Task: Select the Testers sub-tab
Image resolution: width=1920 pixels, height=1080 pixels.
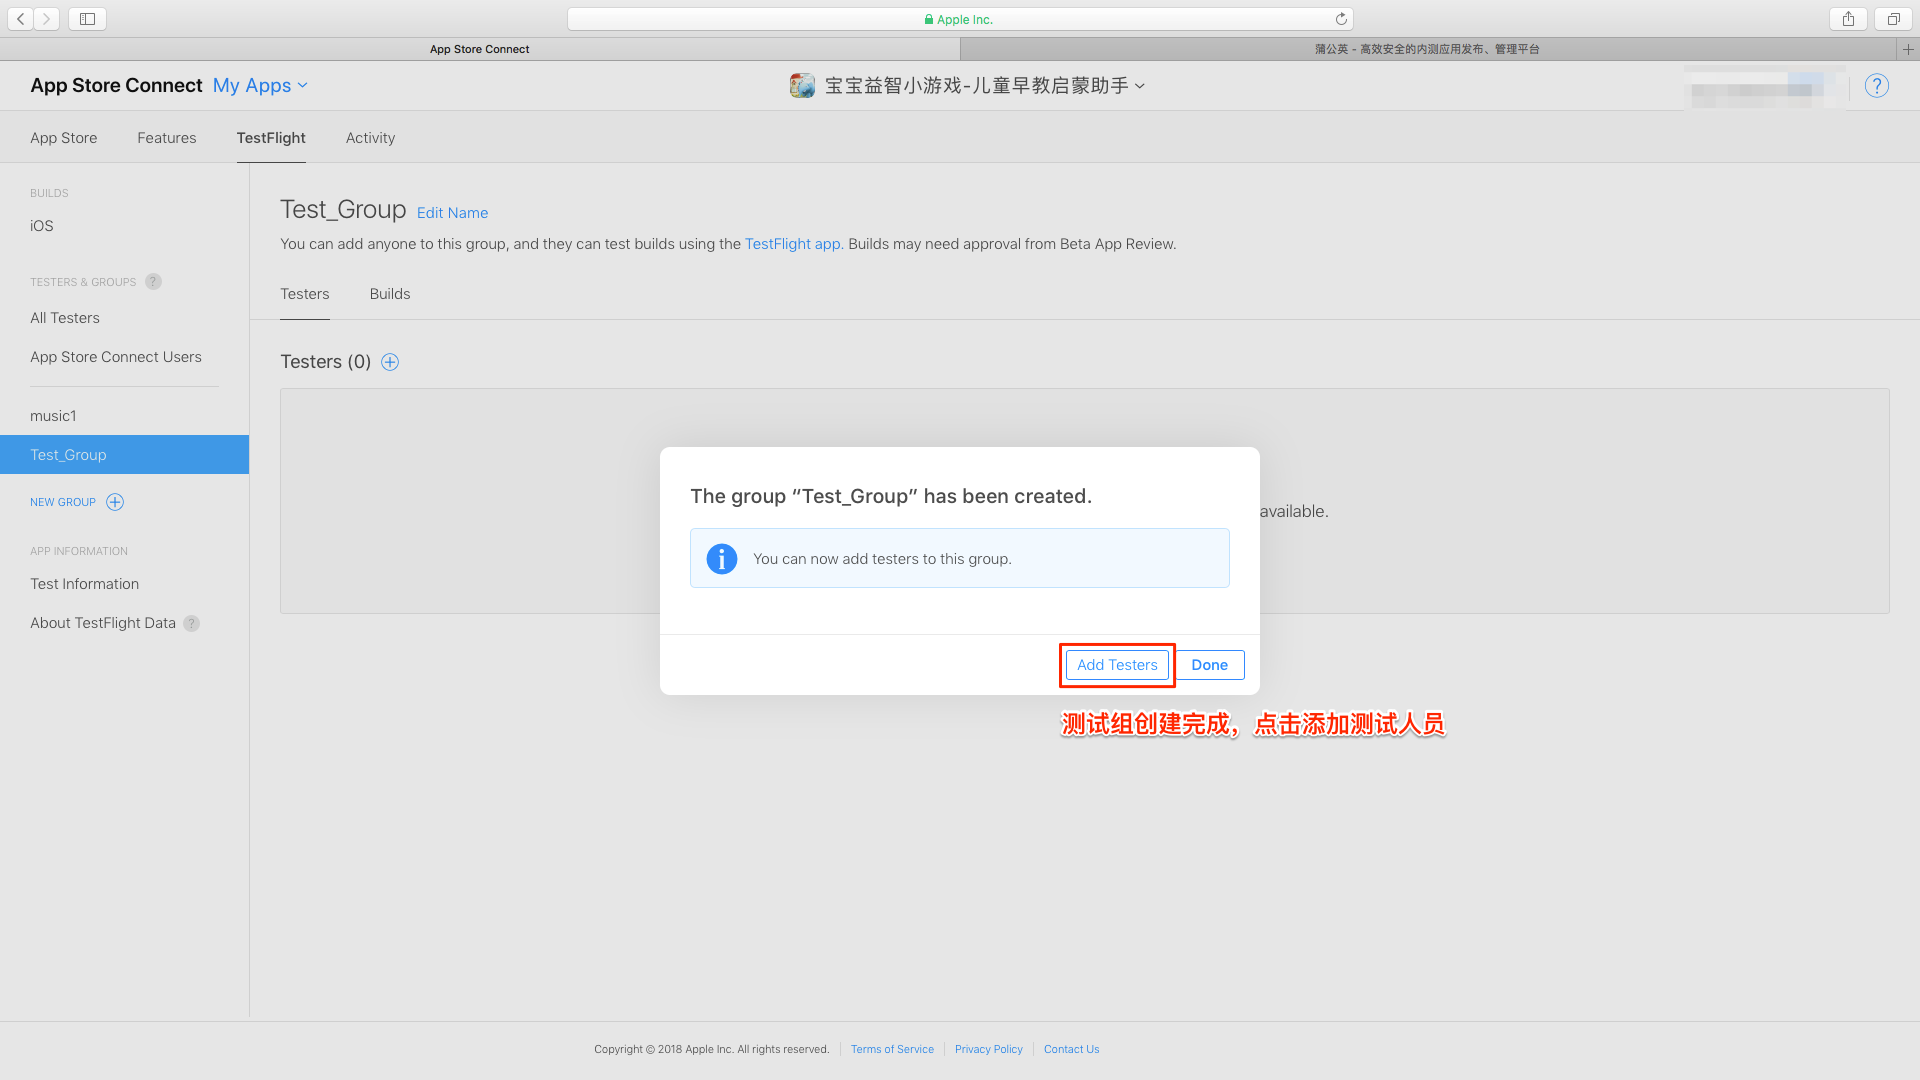Action: click(x=305, y=294)
